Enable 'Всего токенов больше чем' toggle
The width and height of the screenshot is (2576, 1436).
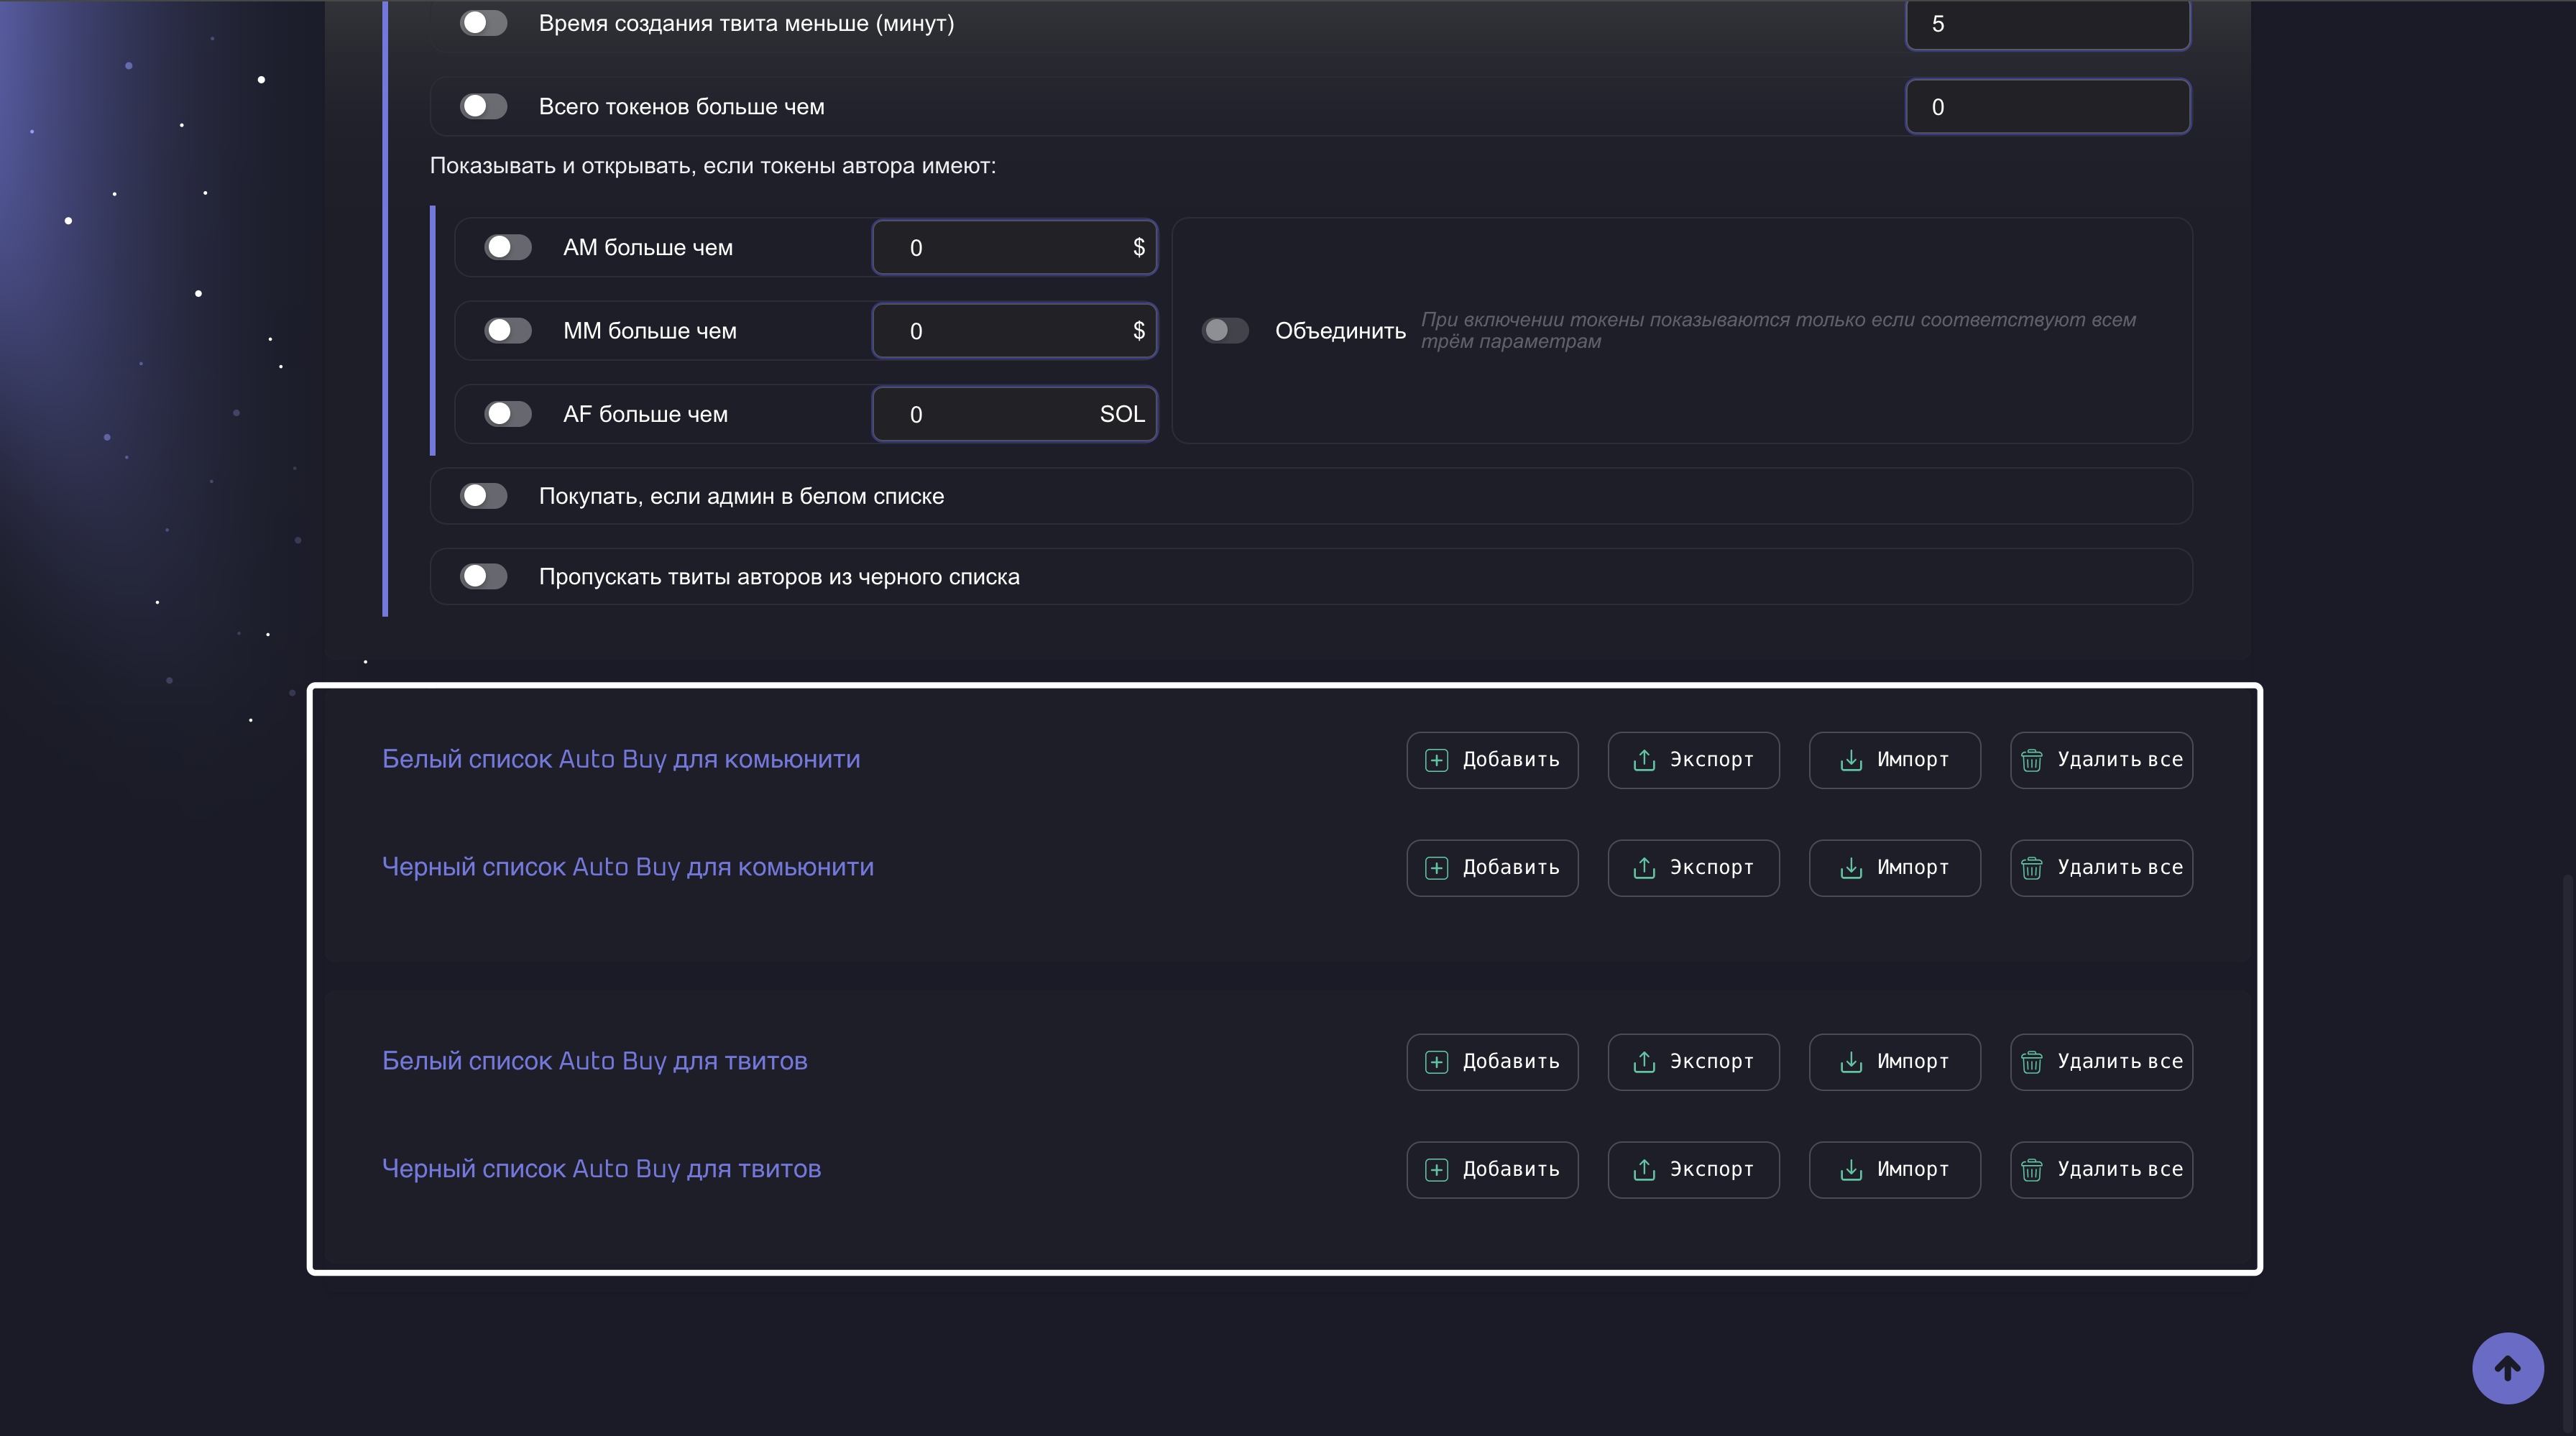pos(483,106)
